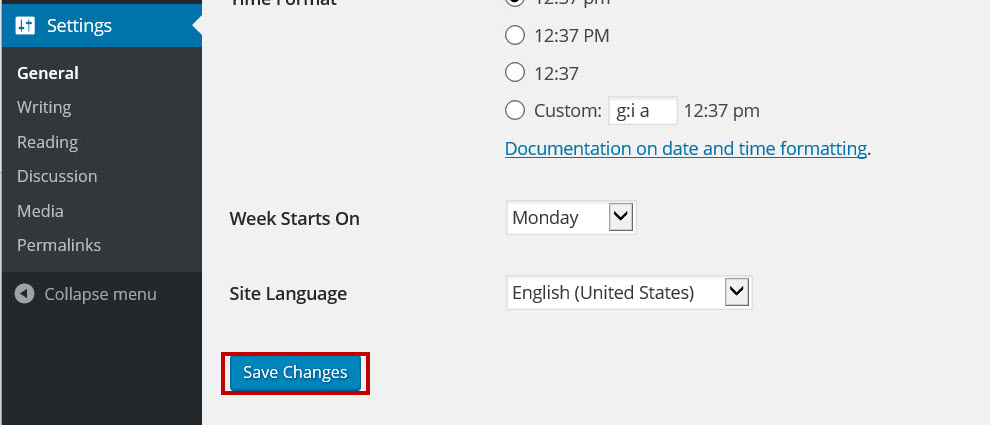Click the arrow of the Monday dropdown
The width and height of the screenshot is (990, 425).
621,218
